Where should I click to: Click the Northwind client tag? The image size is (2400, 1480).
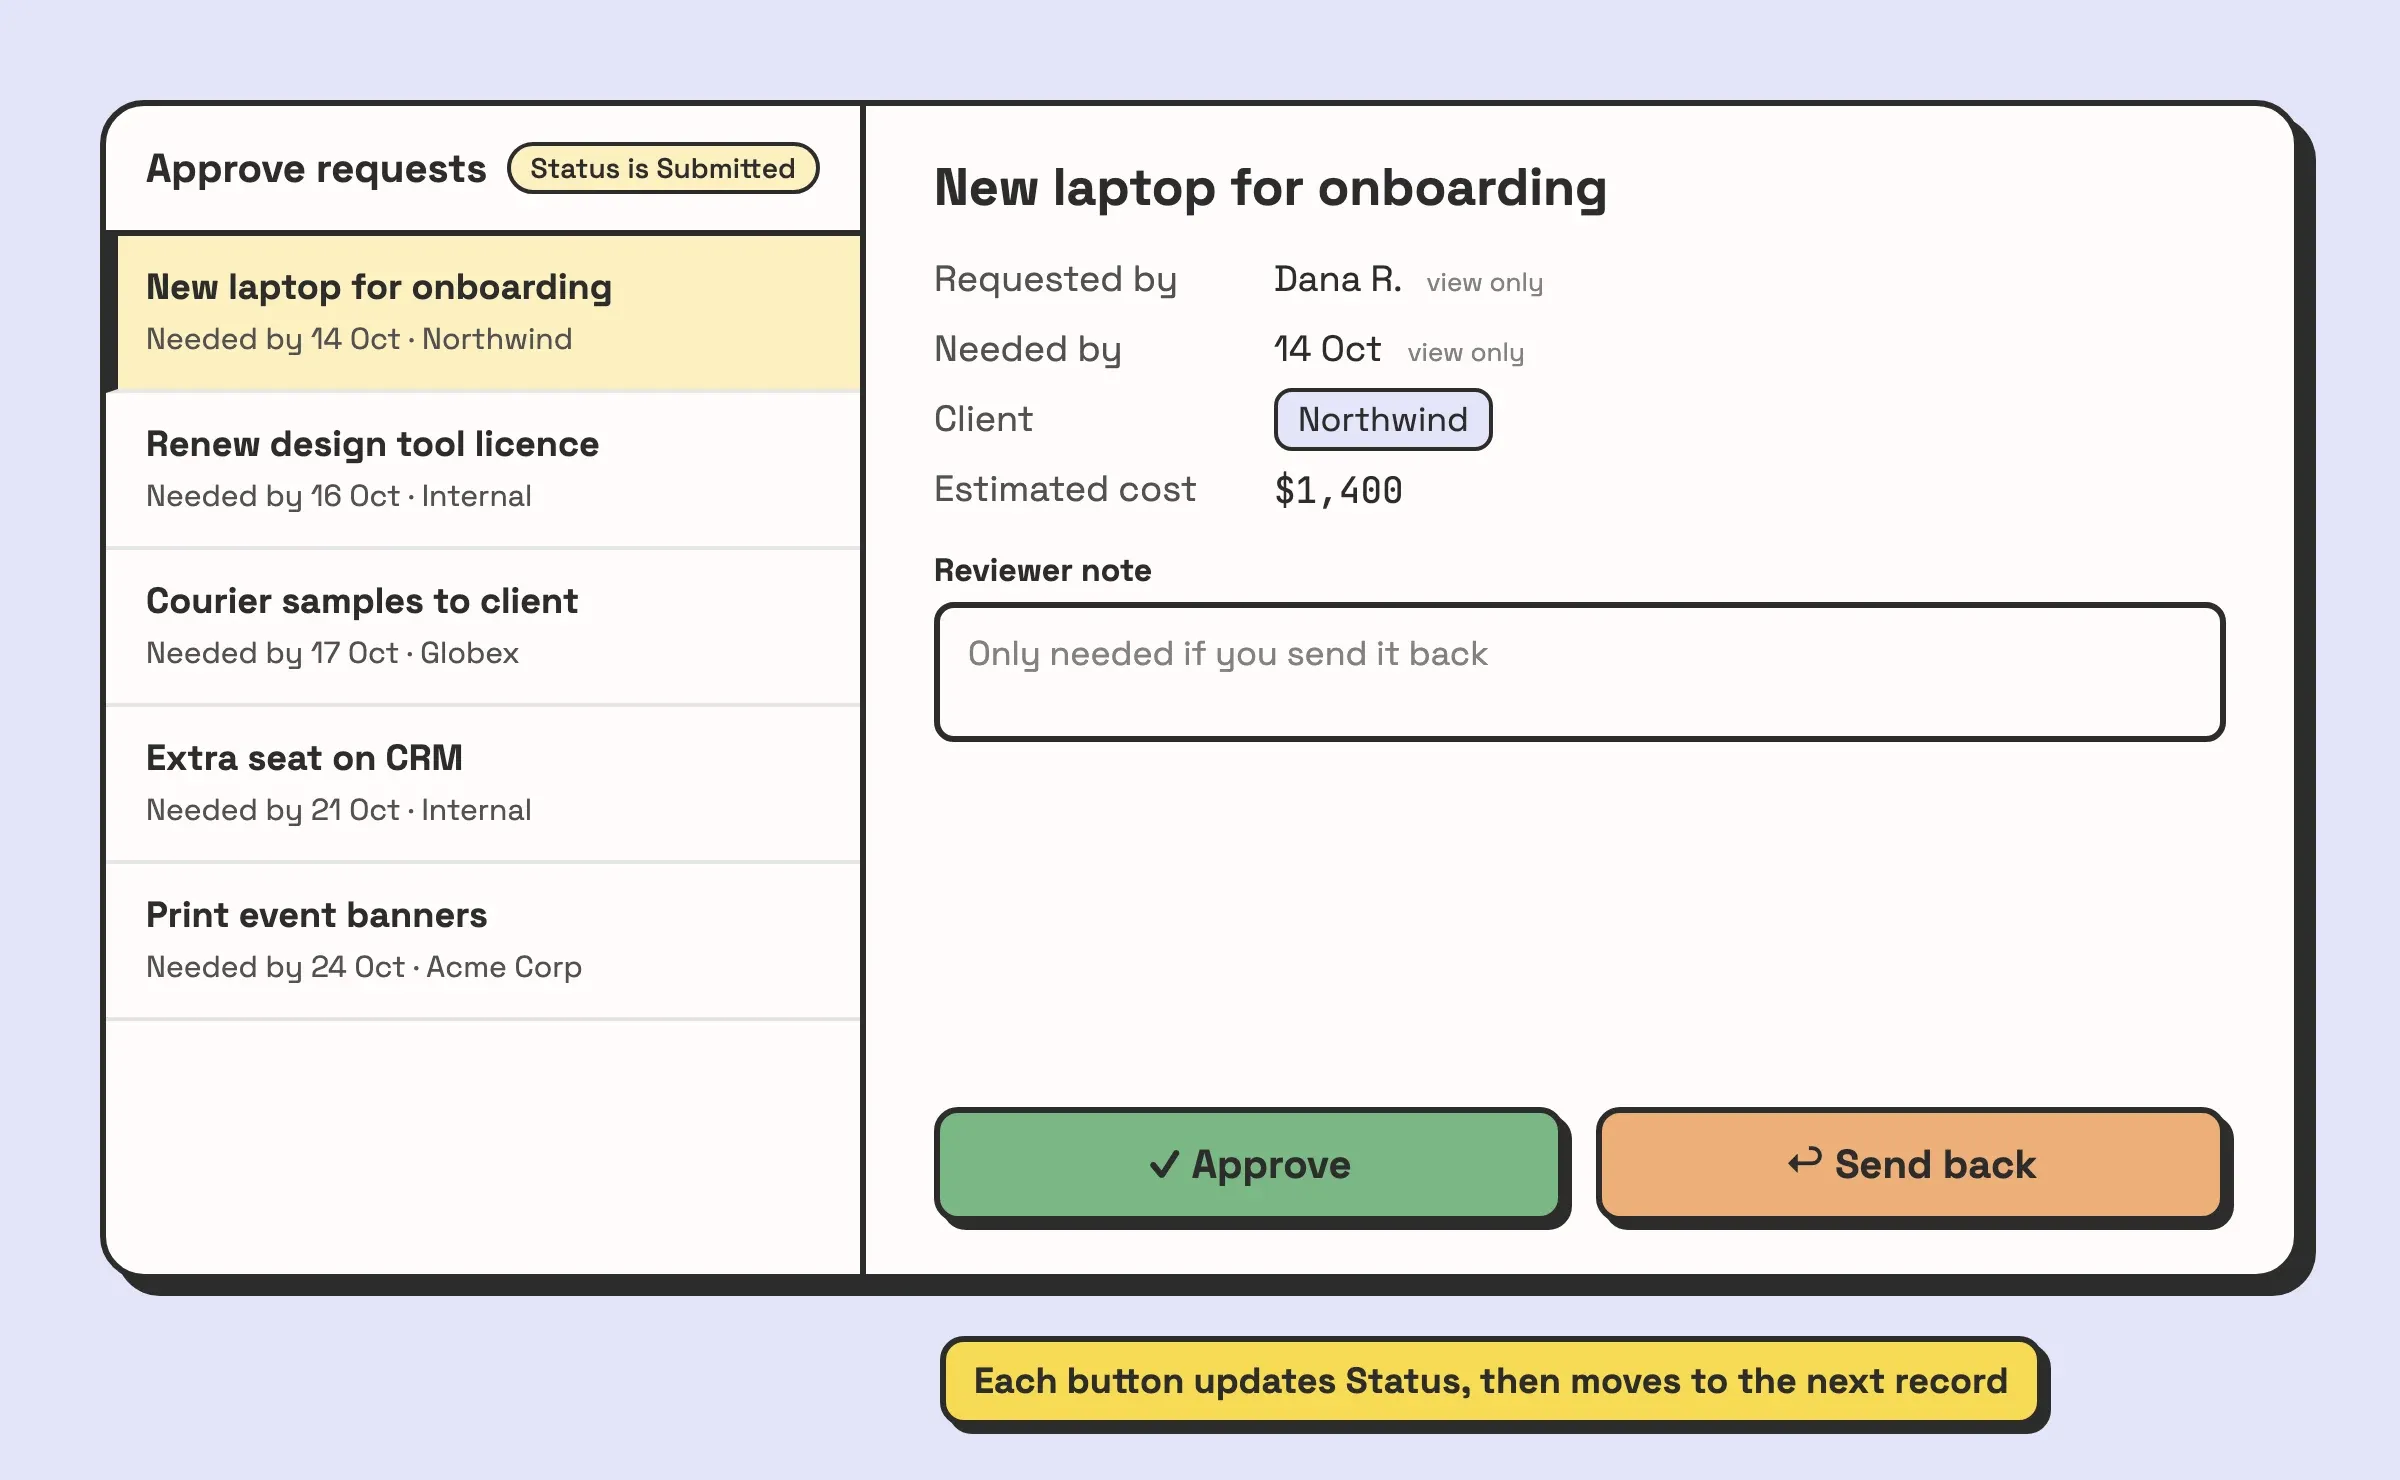(1382, 419)
